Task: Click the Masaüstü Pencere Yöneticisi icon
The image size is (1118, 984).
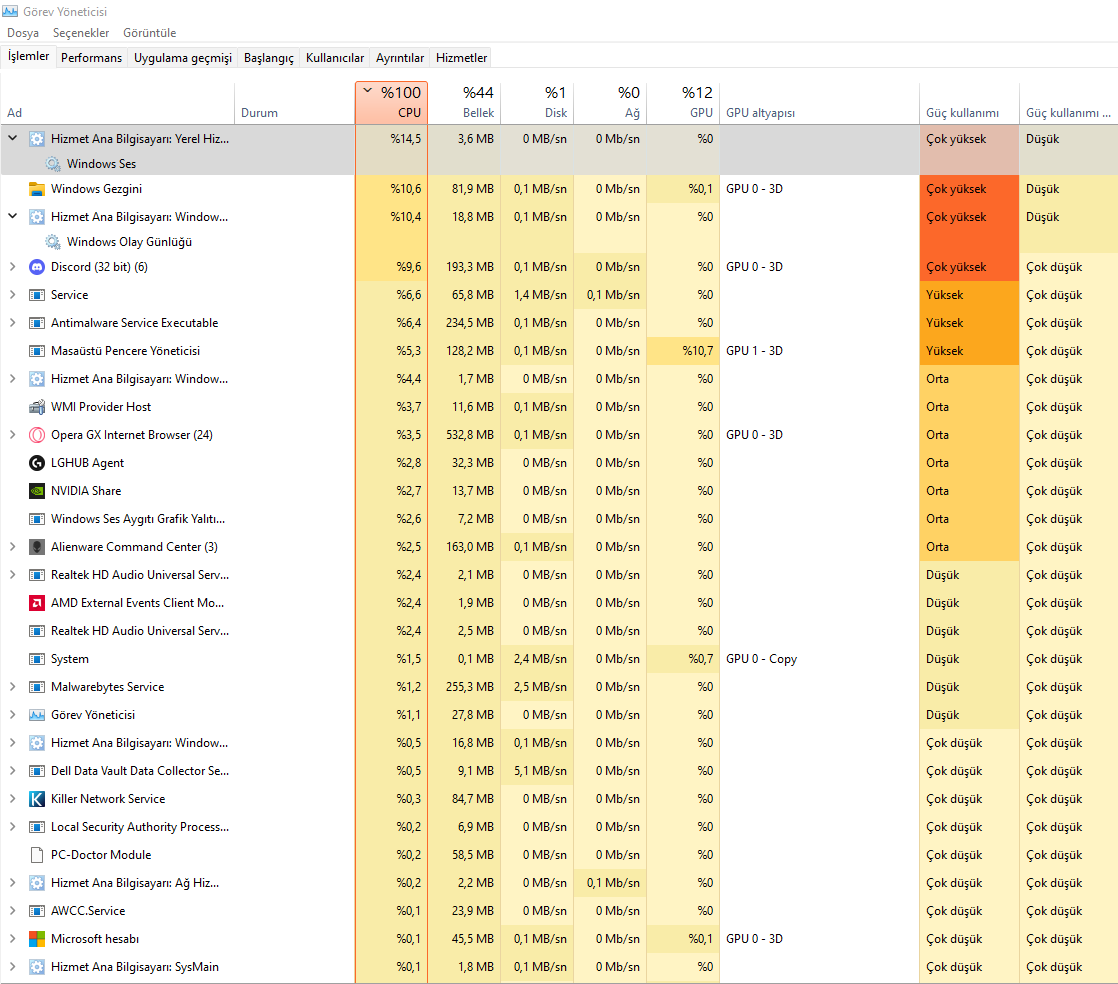Action: point(36,351)
